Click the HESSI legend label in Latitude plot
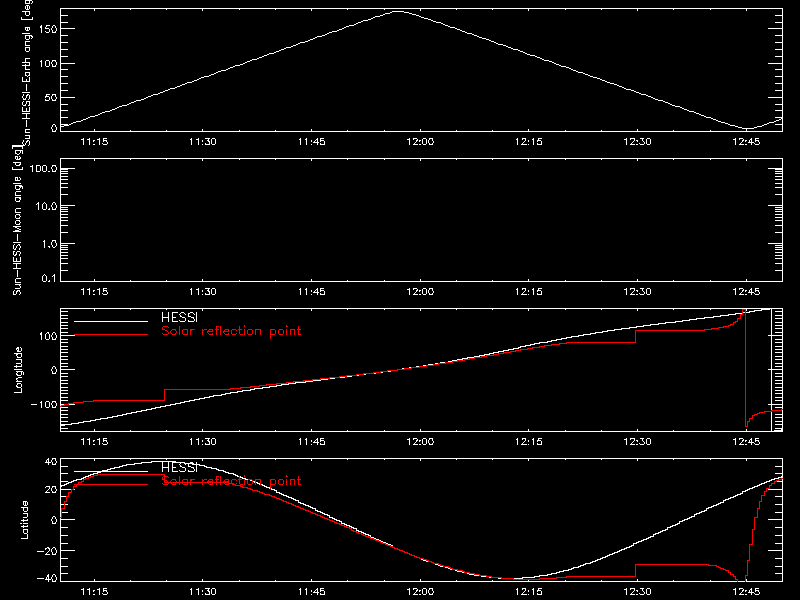800x600 pixels. (179, 467)
